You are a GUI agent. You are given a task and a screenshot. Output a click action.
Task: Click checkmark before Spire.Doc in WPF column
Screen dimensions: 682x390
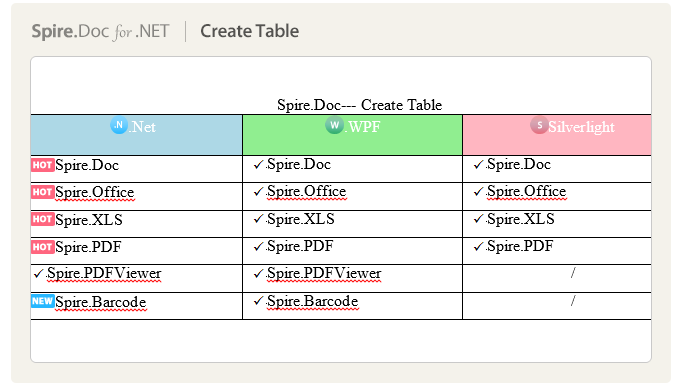259,164
